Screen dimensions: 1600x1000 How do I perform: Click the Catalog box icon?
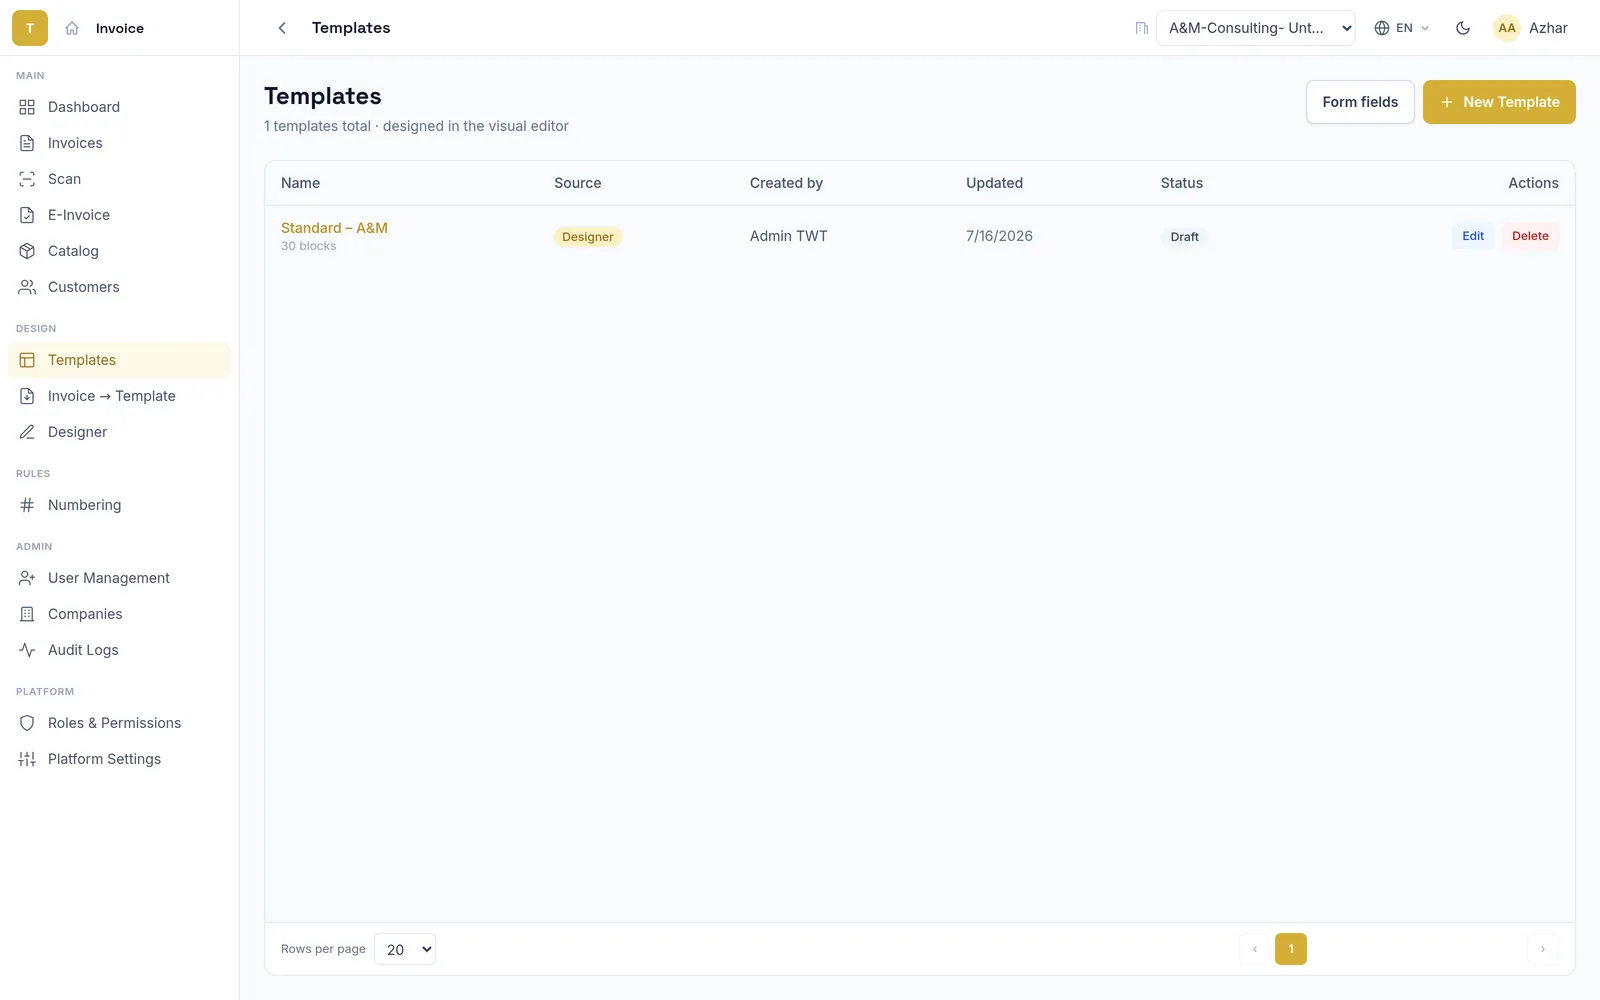(27, 251)
